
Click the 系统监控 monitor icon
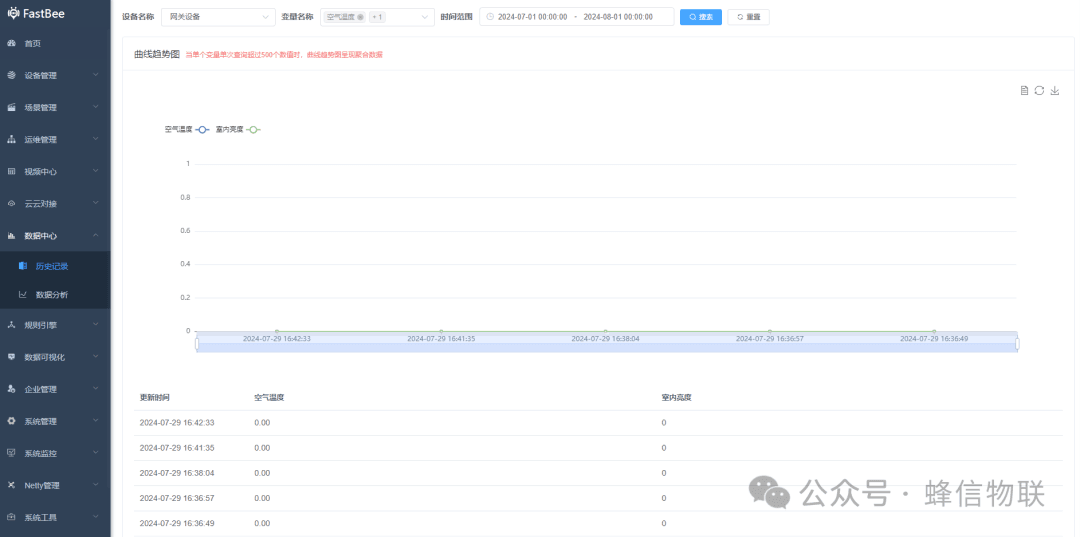point(11,453)
